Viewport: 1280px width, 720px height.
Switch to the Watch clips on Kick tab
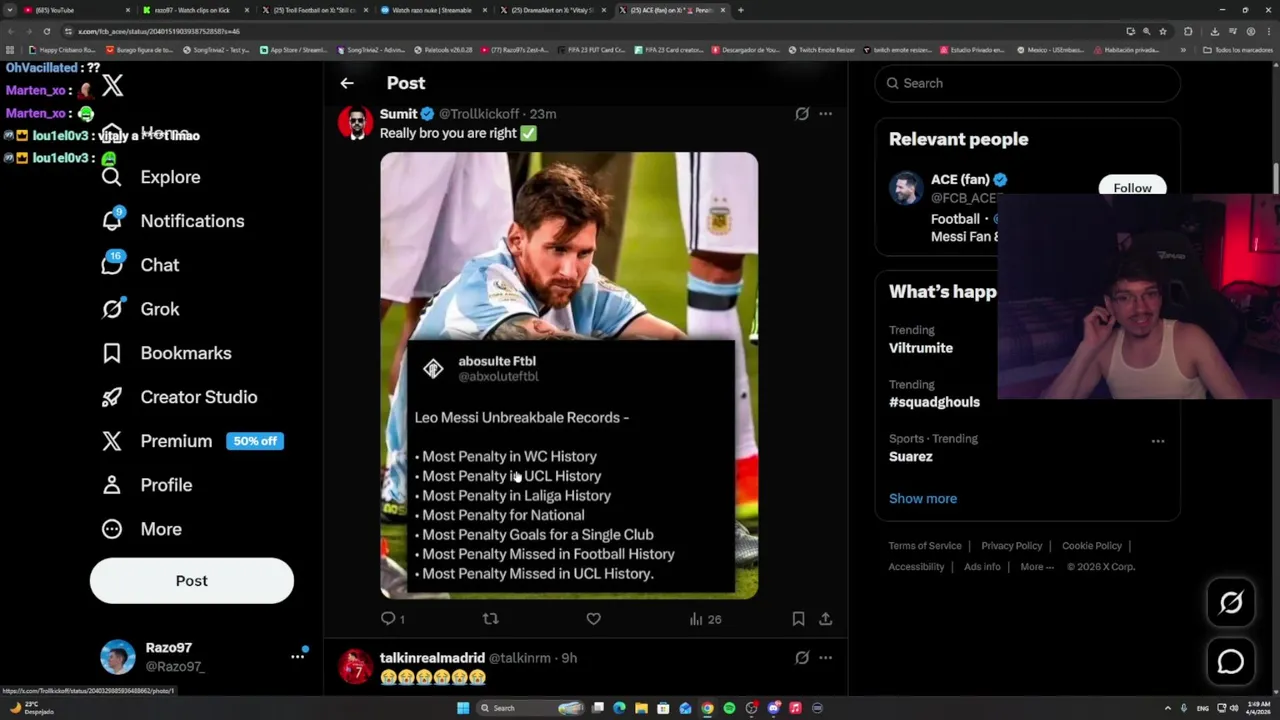196,10
